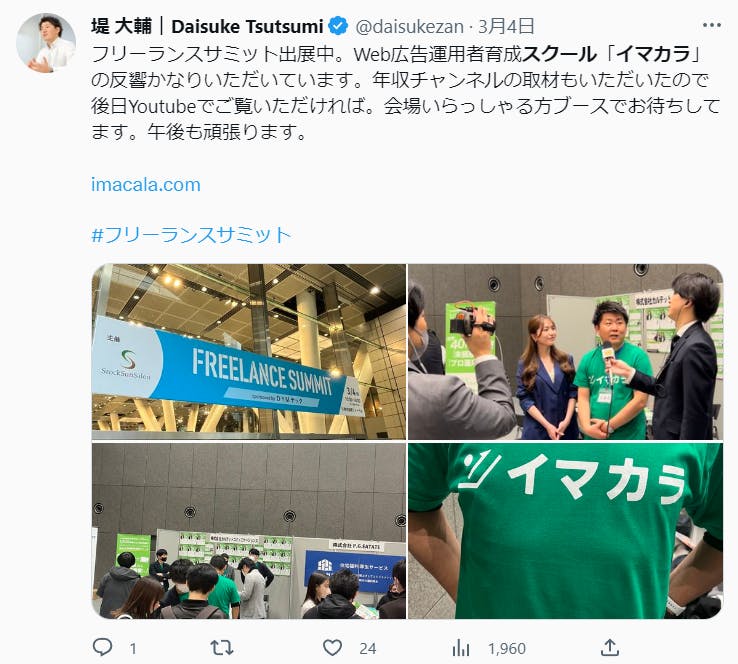
Task: Enlarge the interview with microphone photo
Action: point(565,352)
